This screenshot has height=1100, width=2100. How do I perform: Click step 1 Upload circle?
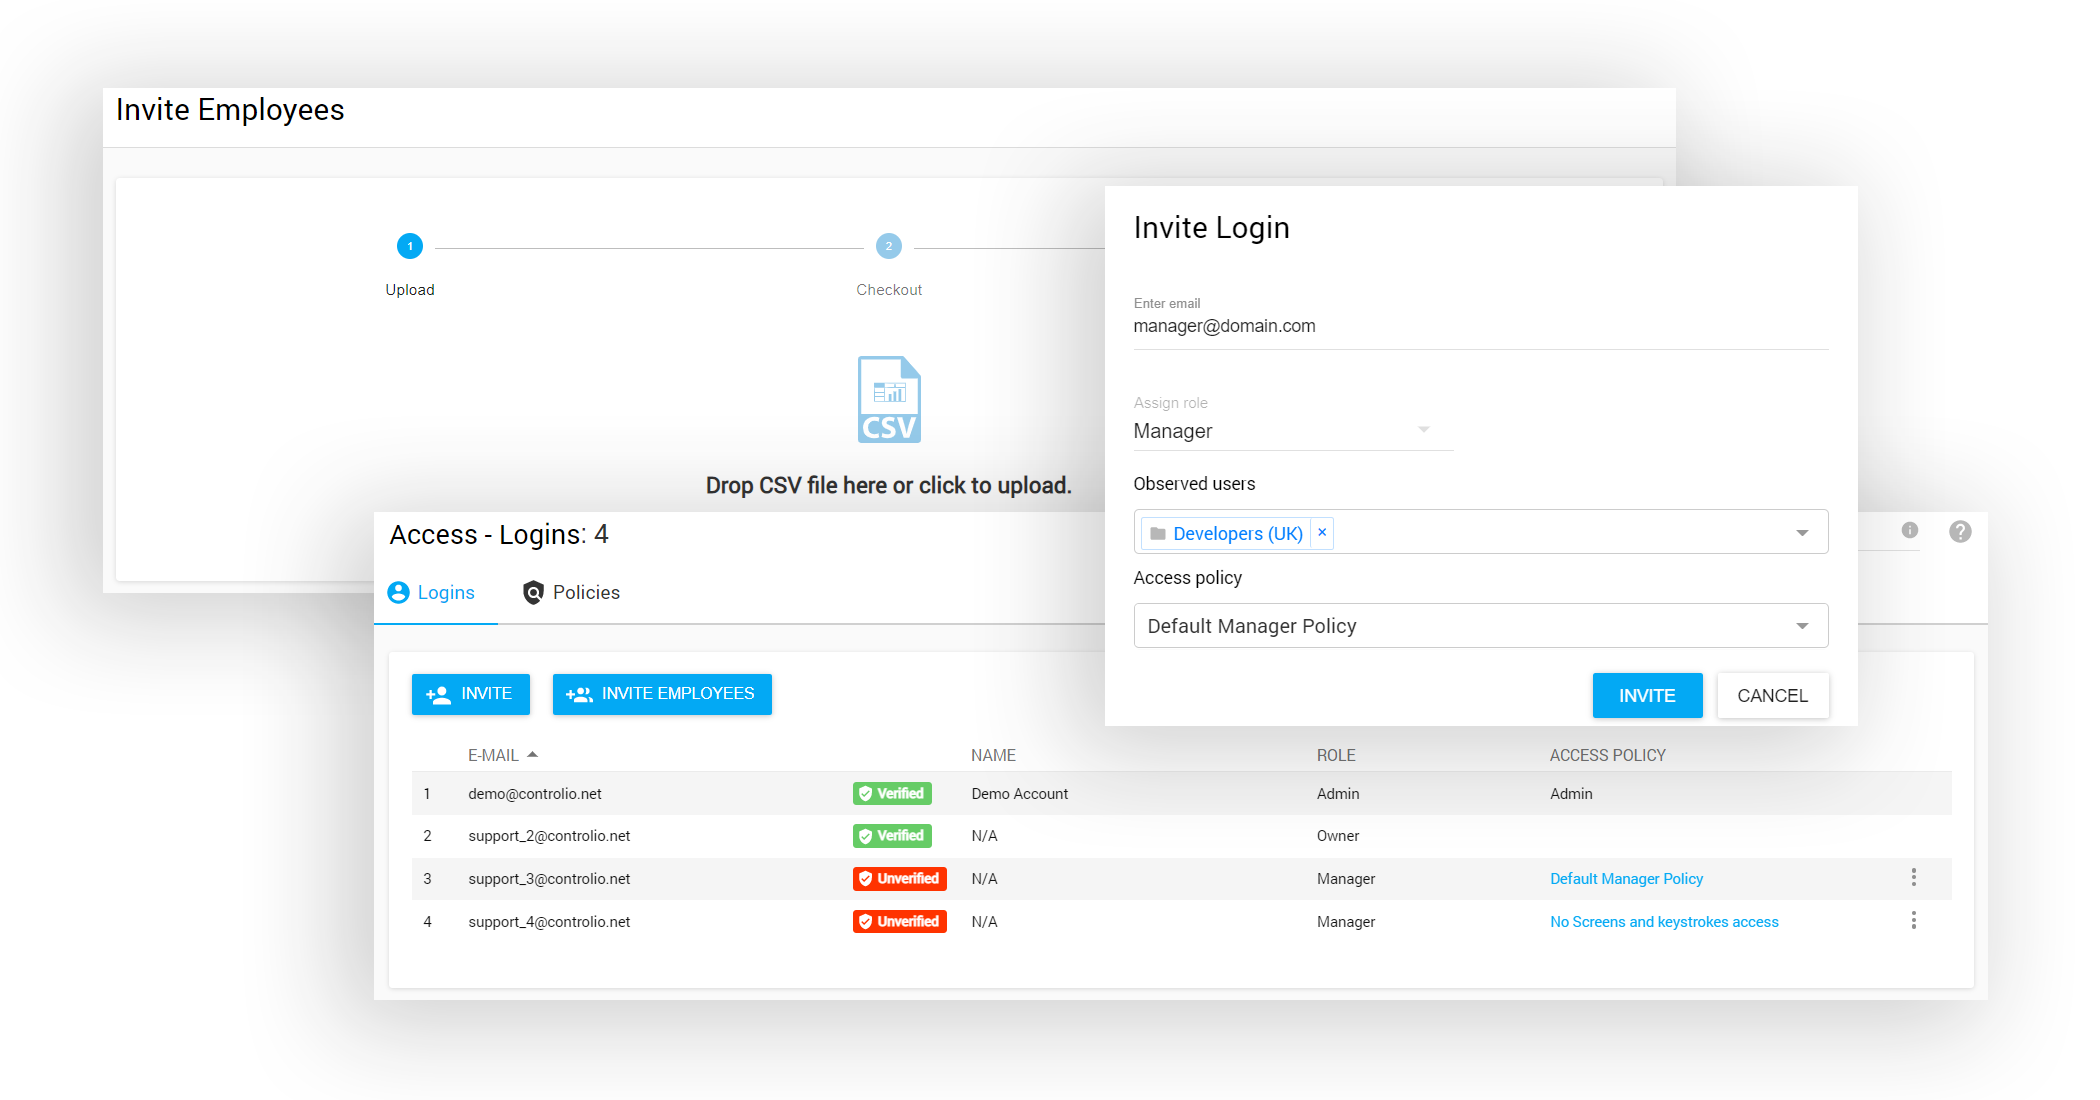pyautogui.click(x=410, y=246)
